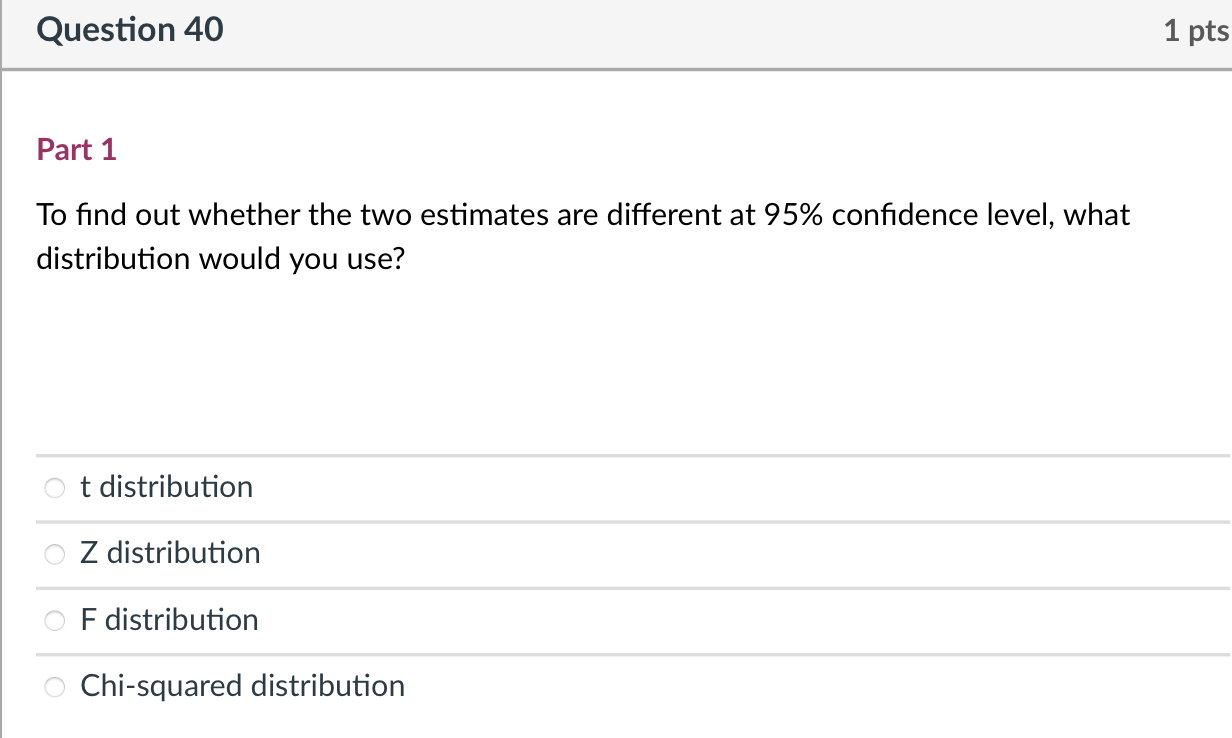The width and height of the screenshot is (1232, 738).
Task: Click the word 'what' ending the first line
Action: point(1096,215)
